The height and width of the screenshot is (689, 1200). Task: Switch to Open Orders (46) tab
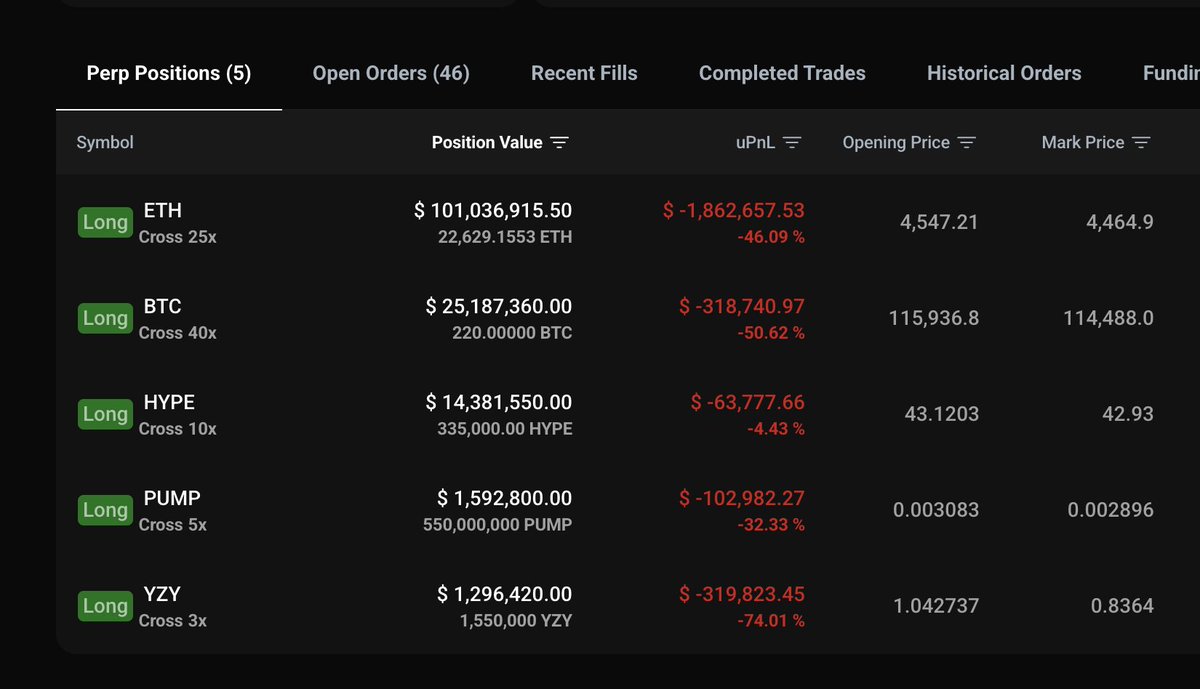point(391,73)
